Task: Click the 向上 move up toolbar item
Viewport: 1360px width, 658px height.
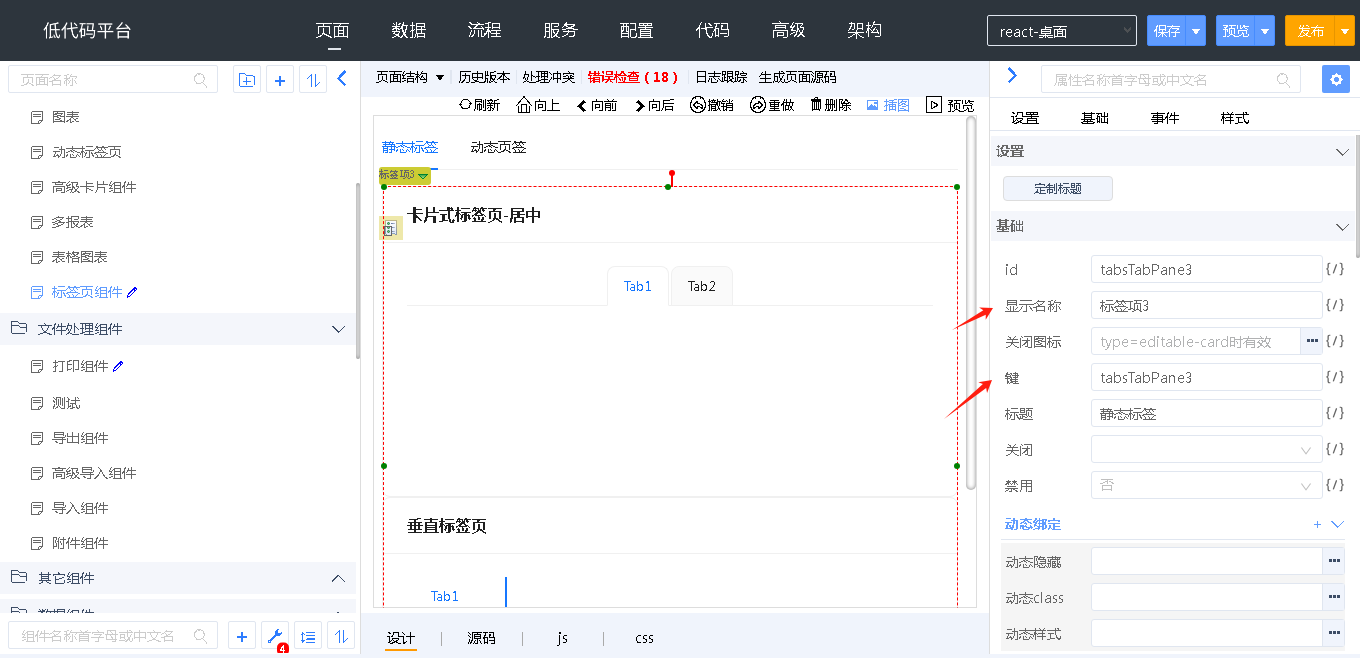Action: (538, 105)
